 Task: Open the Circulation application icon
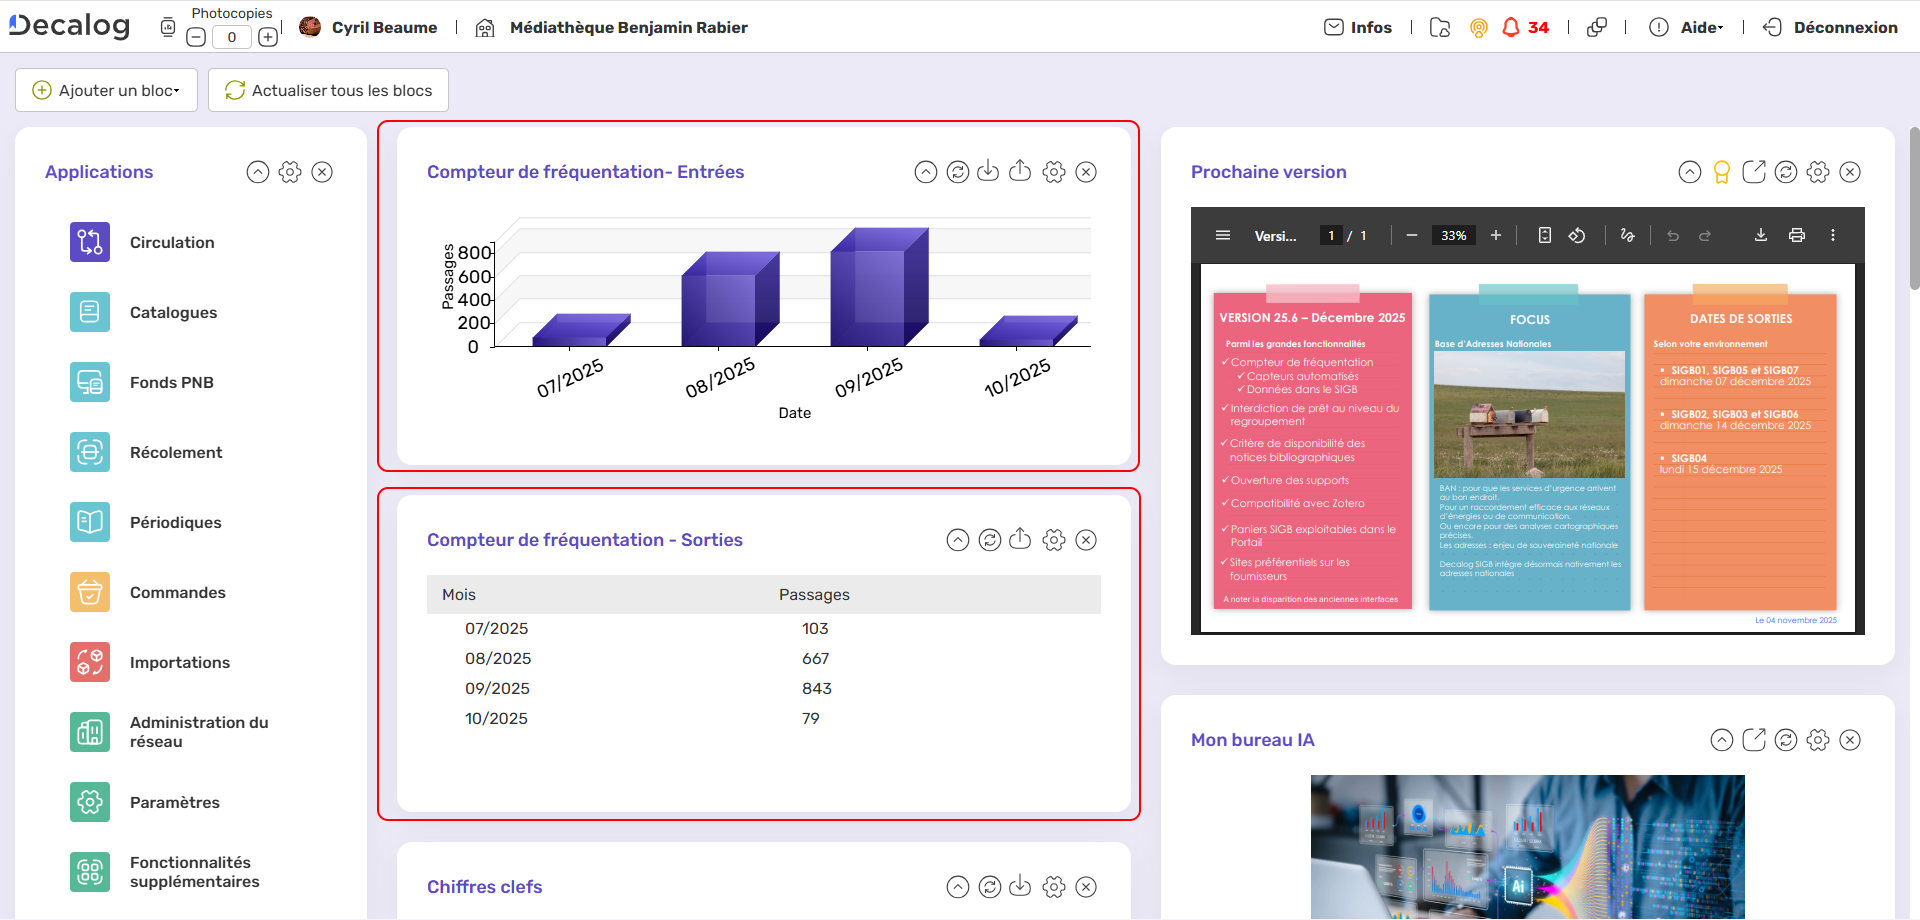(x=90, y=242)
